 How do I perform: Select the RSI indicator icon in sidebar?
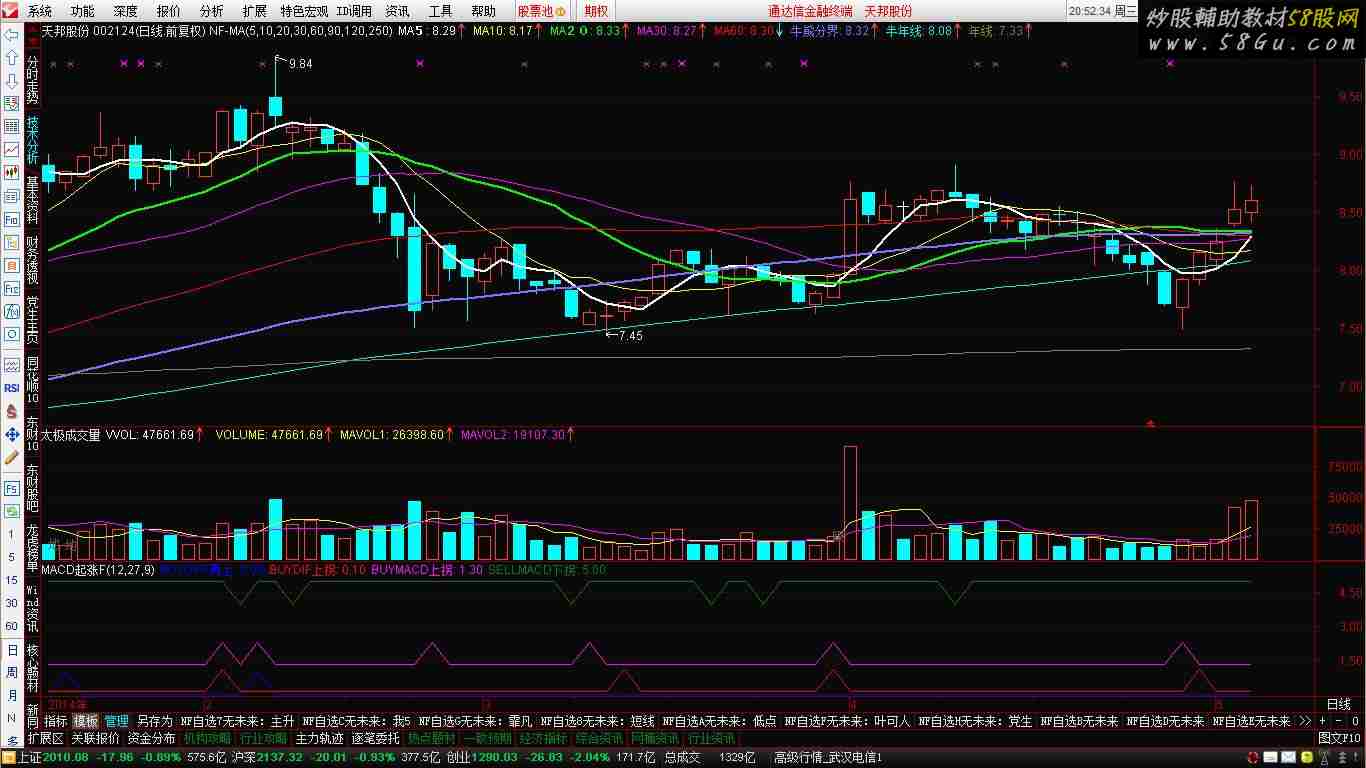11,388
